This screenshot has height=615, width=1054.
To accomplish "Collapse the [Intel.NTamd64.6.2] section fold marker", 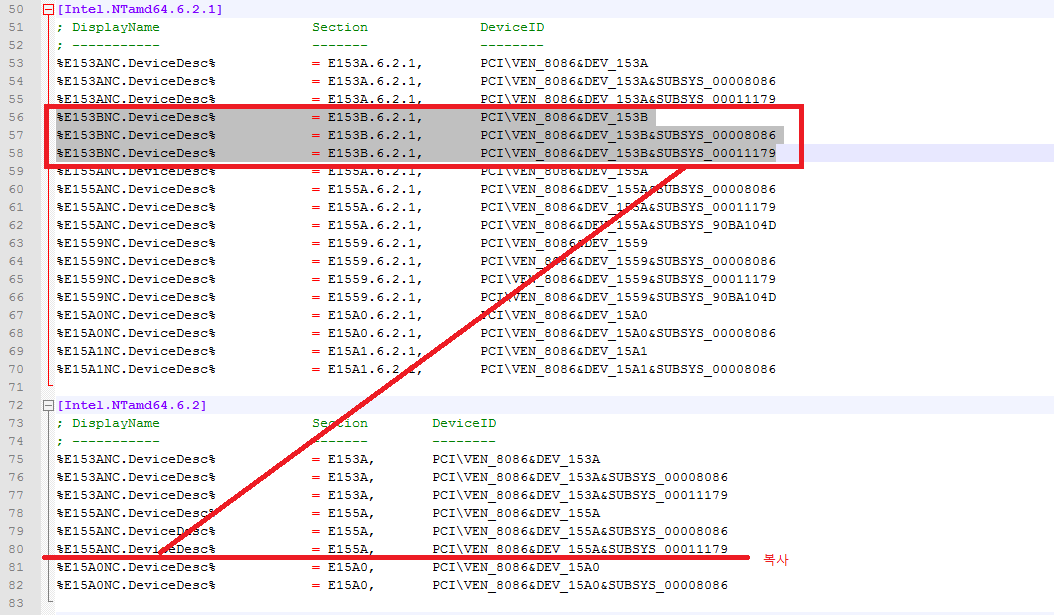I will pos(48,405).
